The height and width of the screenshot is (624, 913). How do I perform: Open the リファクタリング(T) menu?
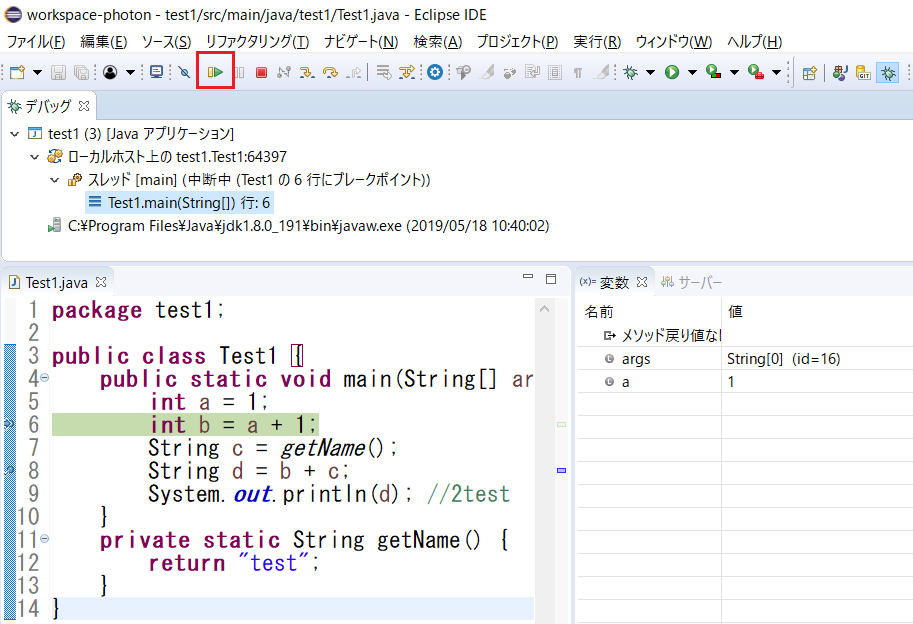pyautogui.click(x=257, y=42)
